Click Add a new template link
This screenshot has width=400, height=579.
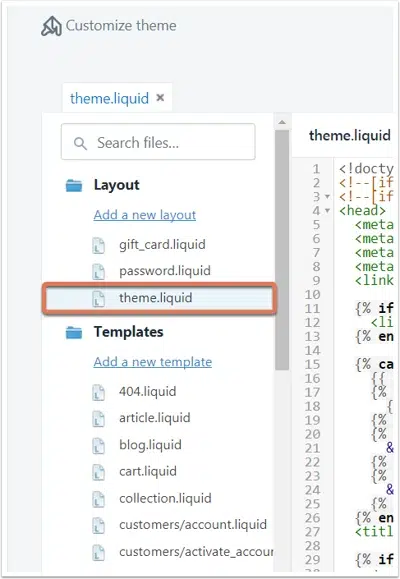(153, 362)
